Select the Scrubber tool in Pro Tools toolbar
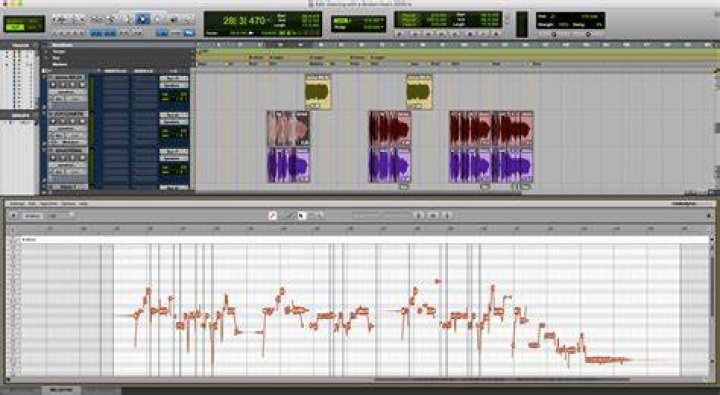720x395 pixels. point(174,19)
